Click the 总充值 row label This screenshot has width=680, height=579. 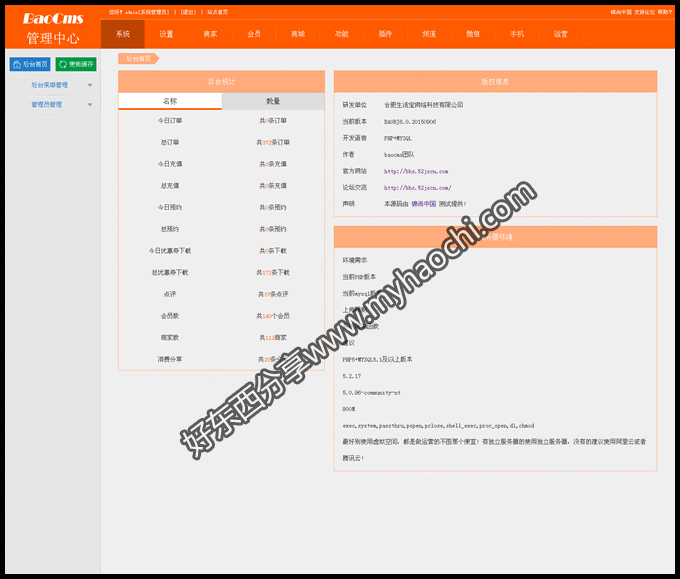point(170,186)
